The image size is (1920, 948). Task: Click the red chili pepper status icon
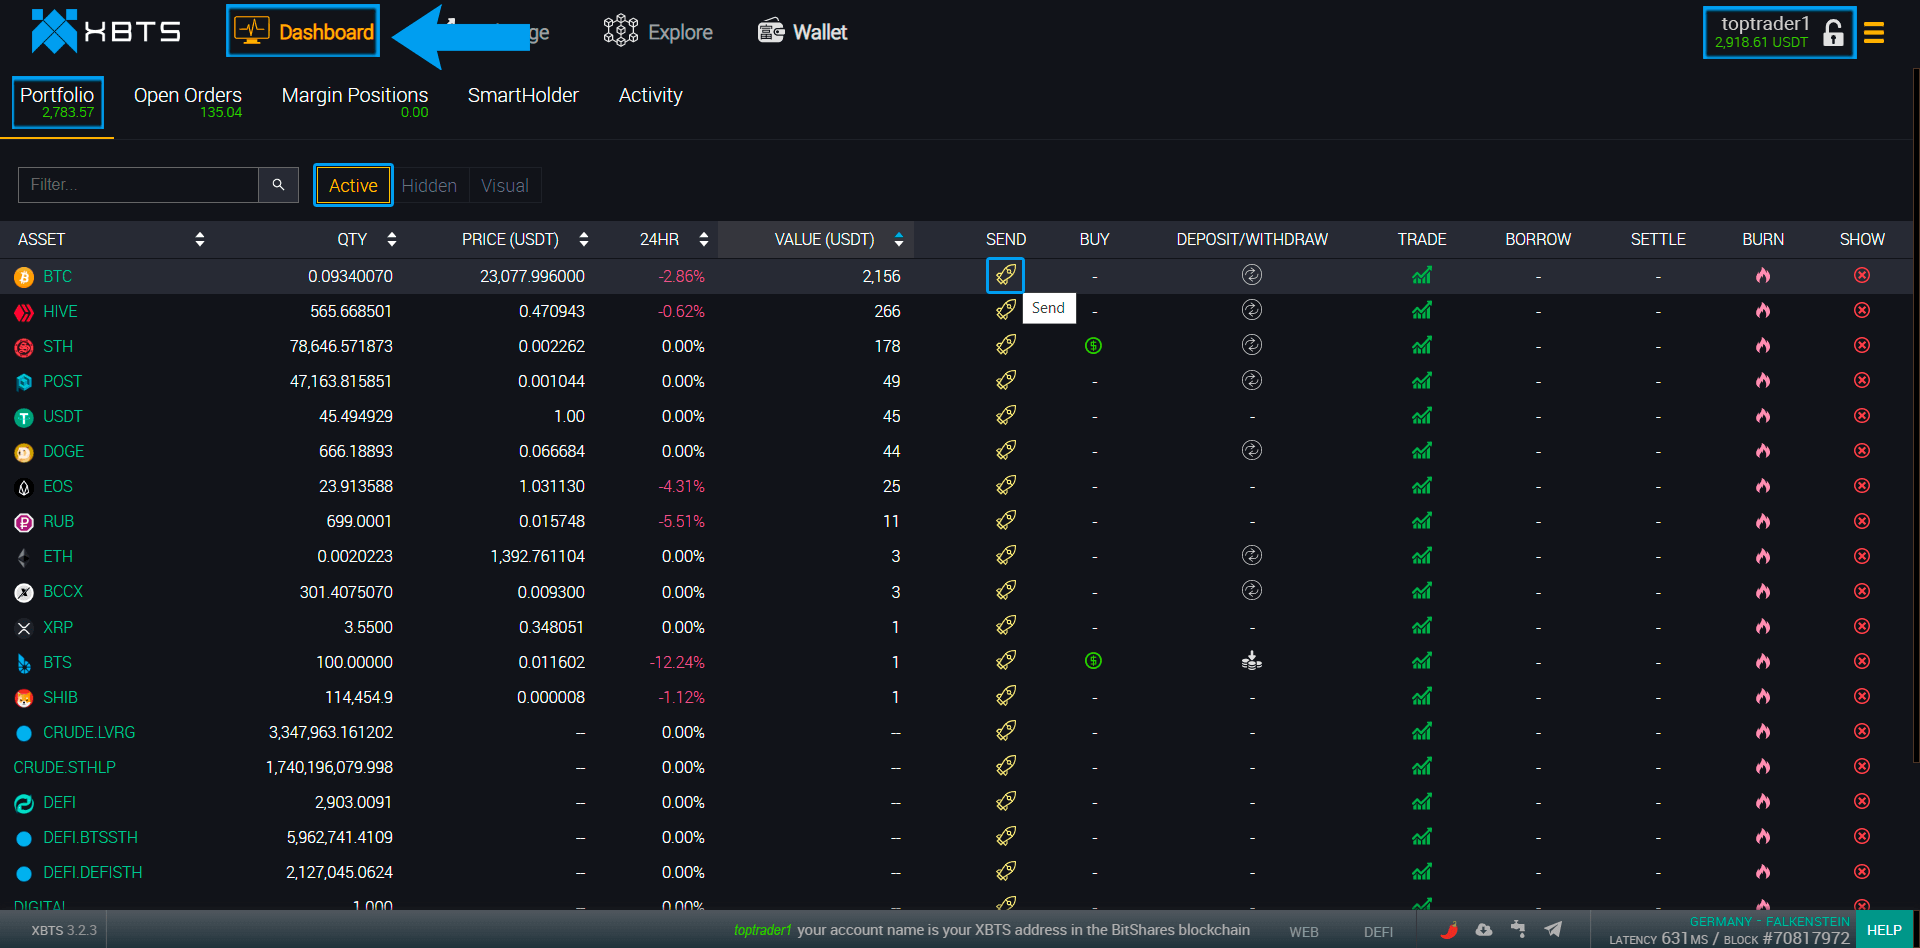1448,930
